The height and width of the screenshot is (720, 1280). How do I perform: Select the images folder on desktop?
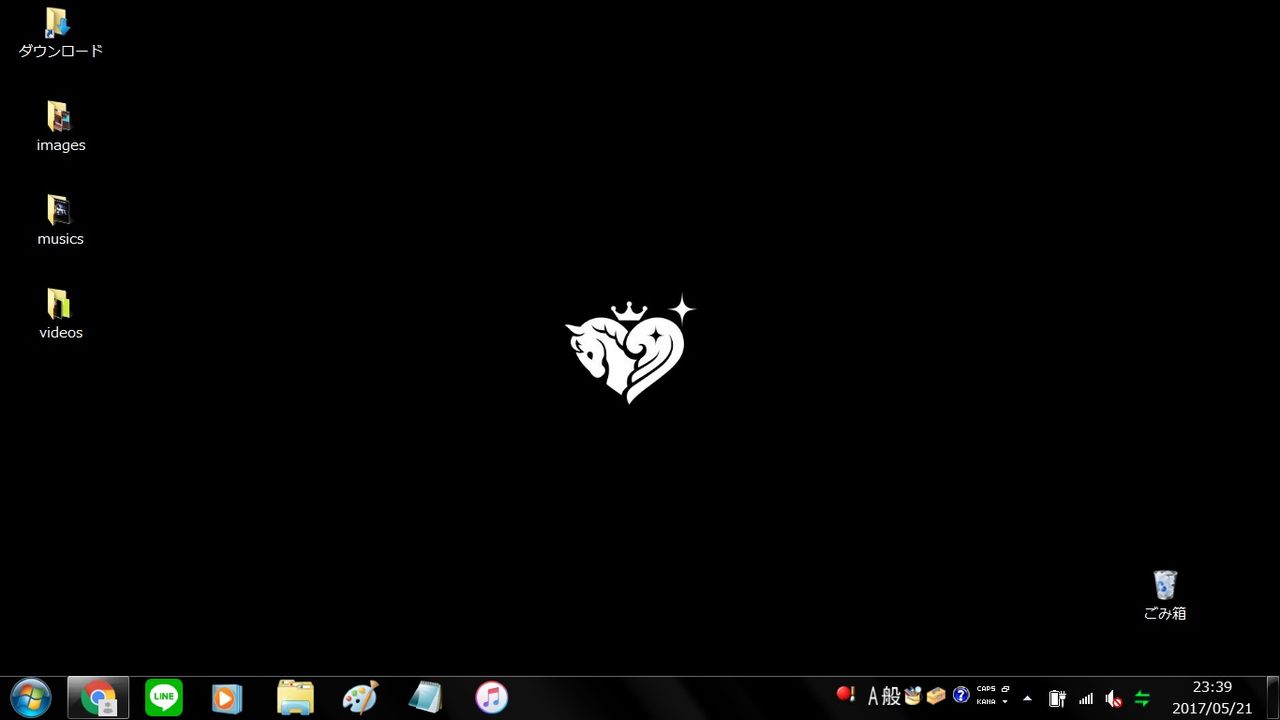click(x=60, y=127)
